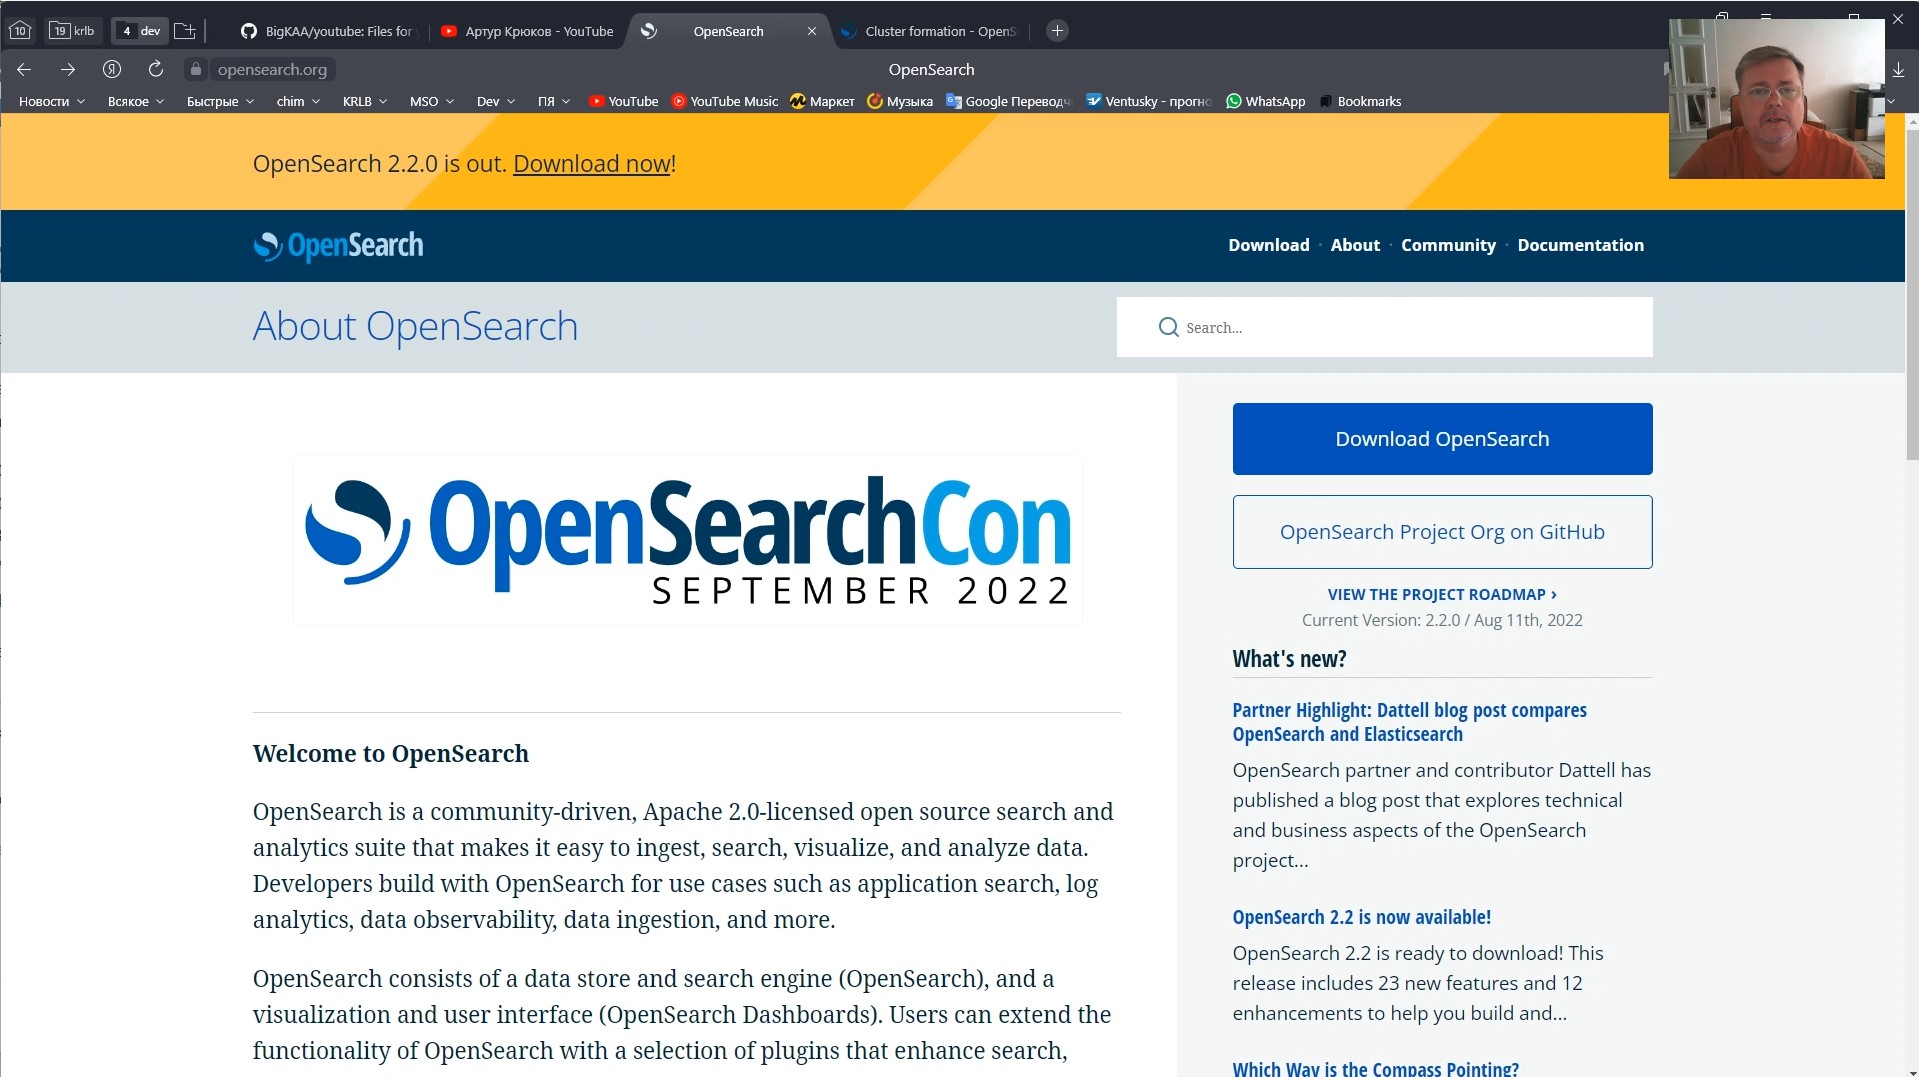1919x1077 pixels.
Task: Switch to Артур Крюков YouTube tab
Action: (x=528, y=31)
